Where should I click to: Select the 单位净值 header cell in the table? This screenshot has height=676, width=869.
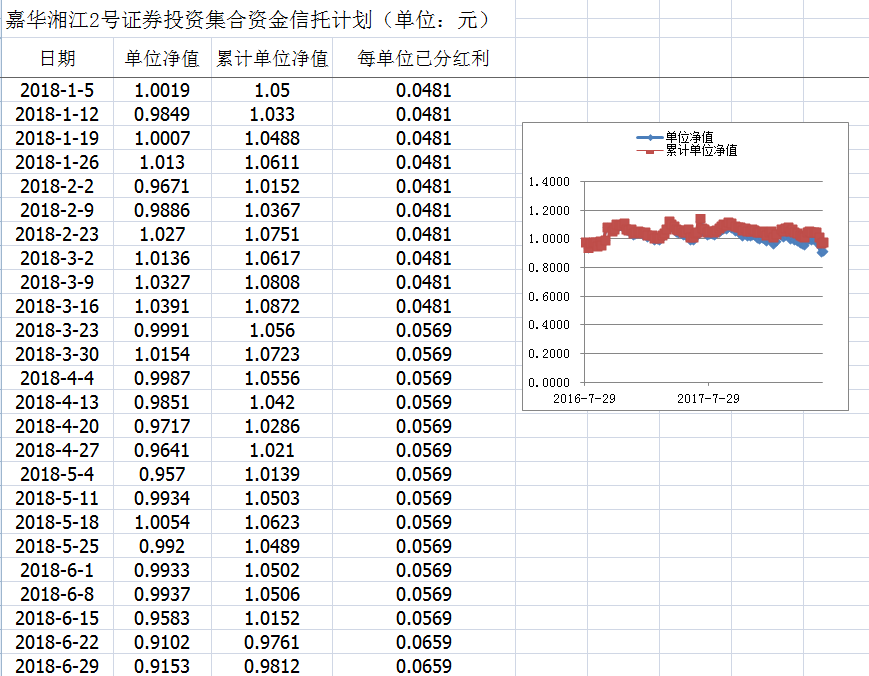click(162, 59)
